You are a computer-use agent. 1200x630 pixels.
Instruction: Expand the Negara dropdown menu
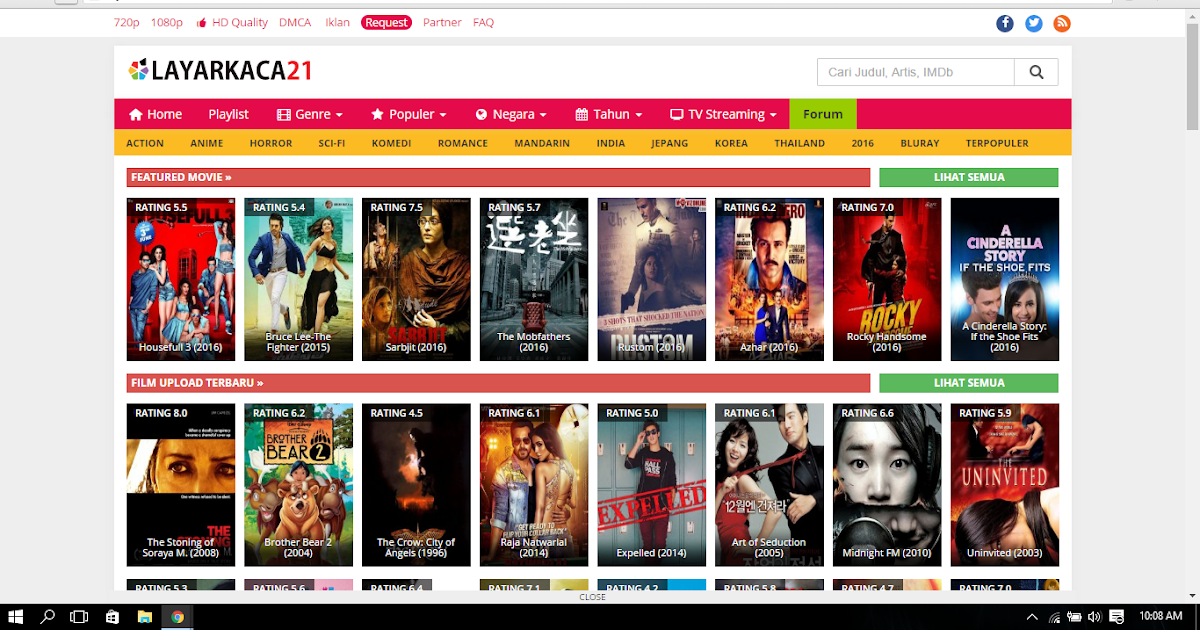pyautogui.click(x=511, y=114)
